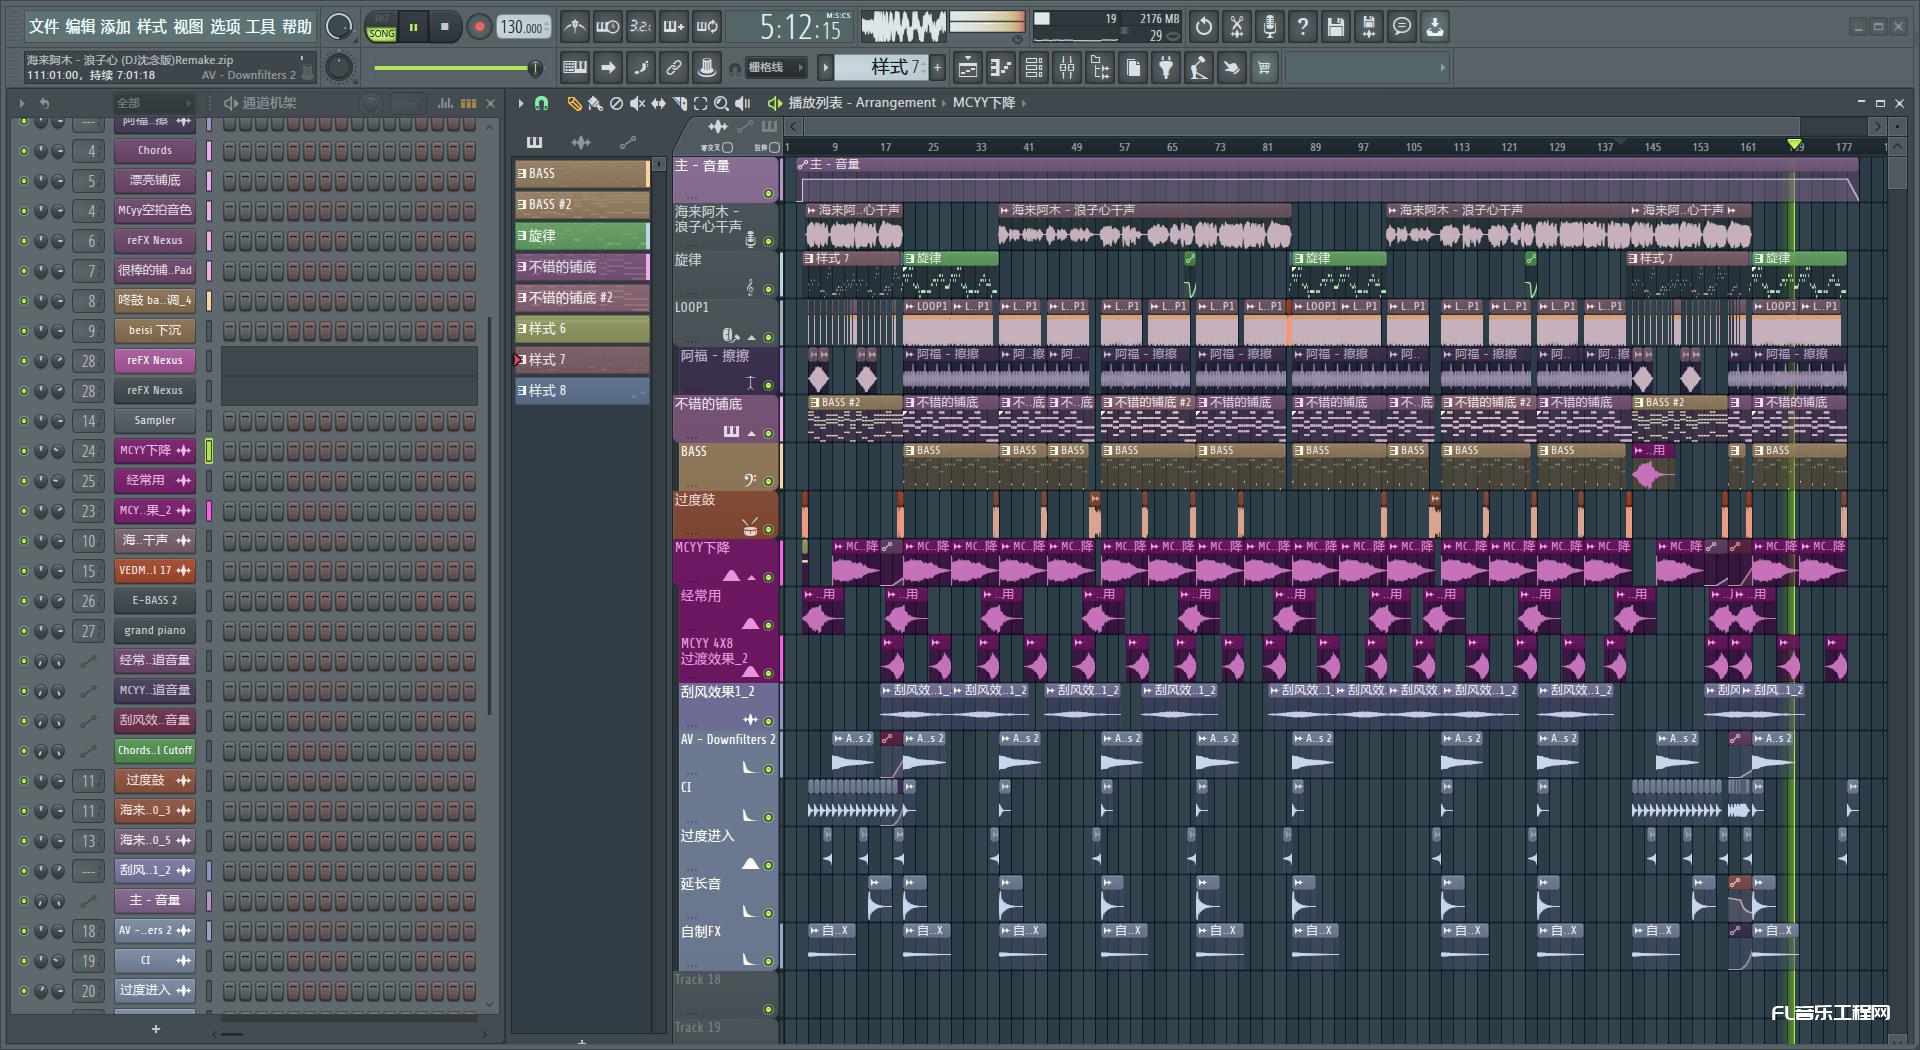Image resolution: width=1920 pixels, height=1050 pixels.
Task: Open the piano roll icon
Action: point(1001,68)
